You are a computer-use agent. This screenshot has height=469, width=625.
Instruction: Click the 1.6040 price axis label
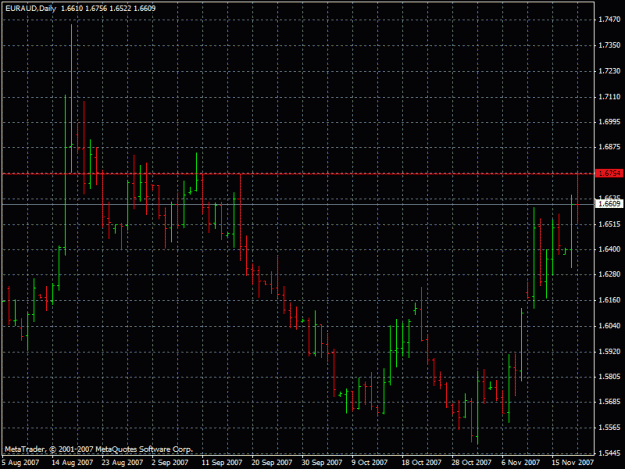tap(609, 326)
